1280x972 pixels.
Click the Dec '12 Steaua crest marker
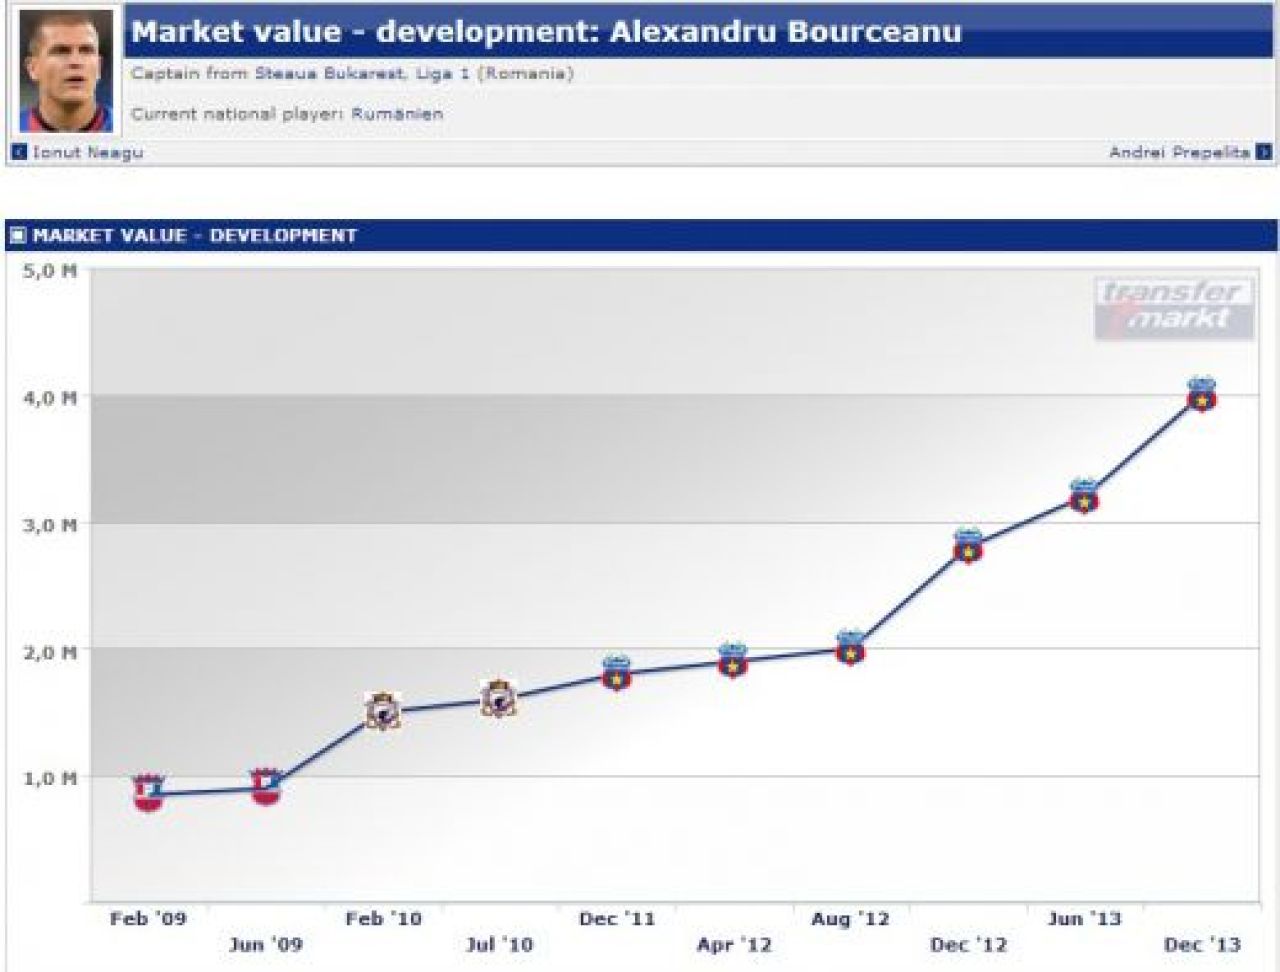point(967,546)
